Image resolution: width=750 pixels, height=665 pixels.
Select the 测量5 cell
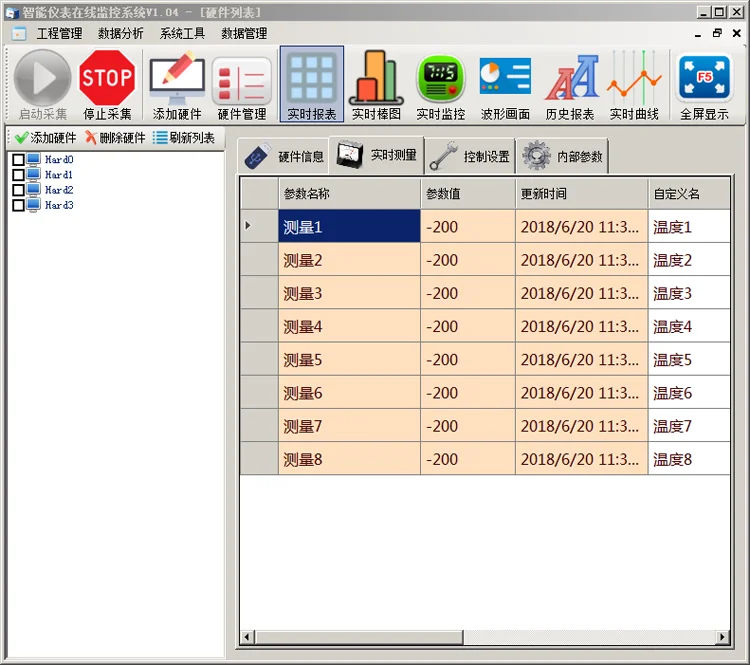point(350,359)
